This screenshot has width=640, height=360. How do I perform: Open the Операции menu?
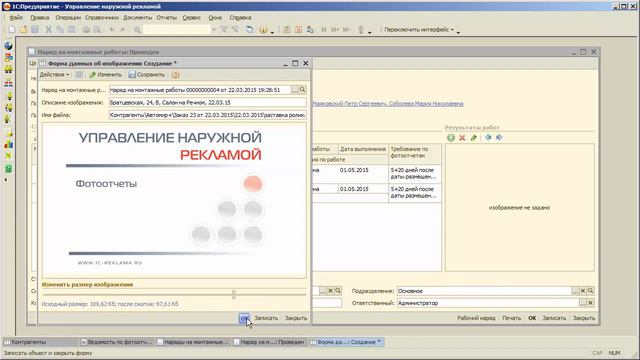pyautogui.click(x=68, y=18)
